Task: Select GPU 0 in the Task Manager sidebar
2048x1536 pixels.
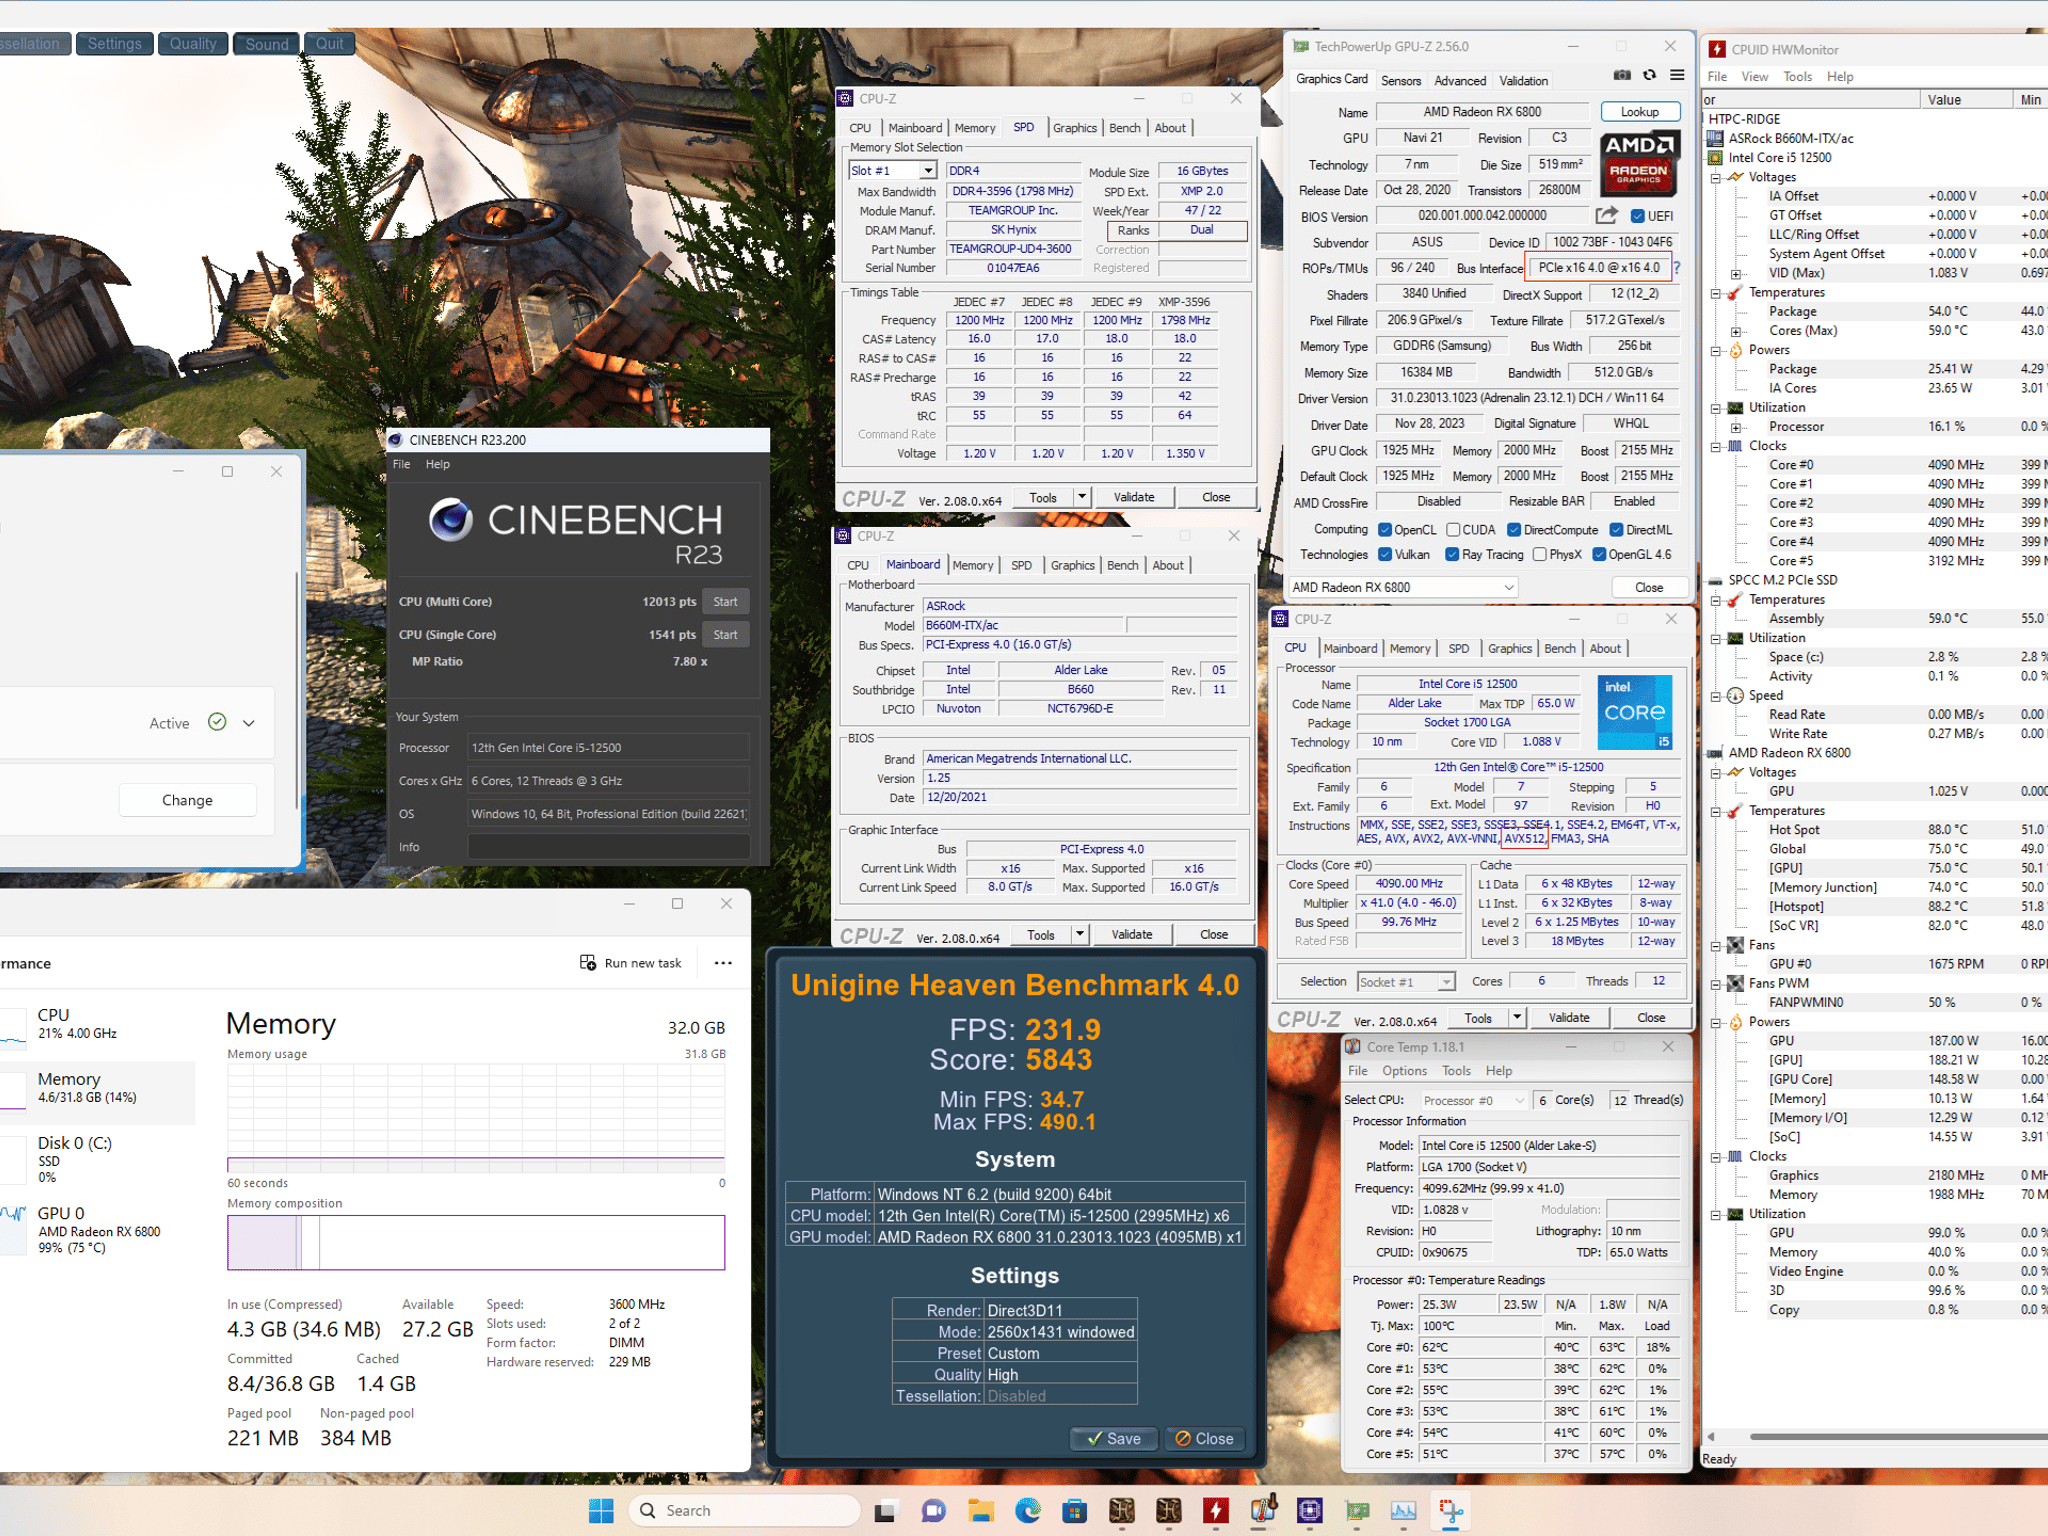Action: tap(98, 1229)
